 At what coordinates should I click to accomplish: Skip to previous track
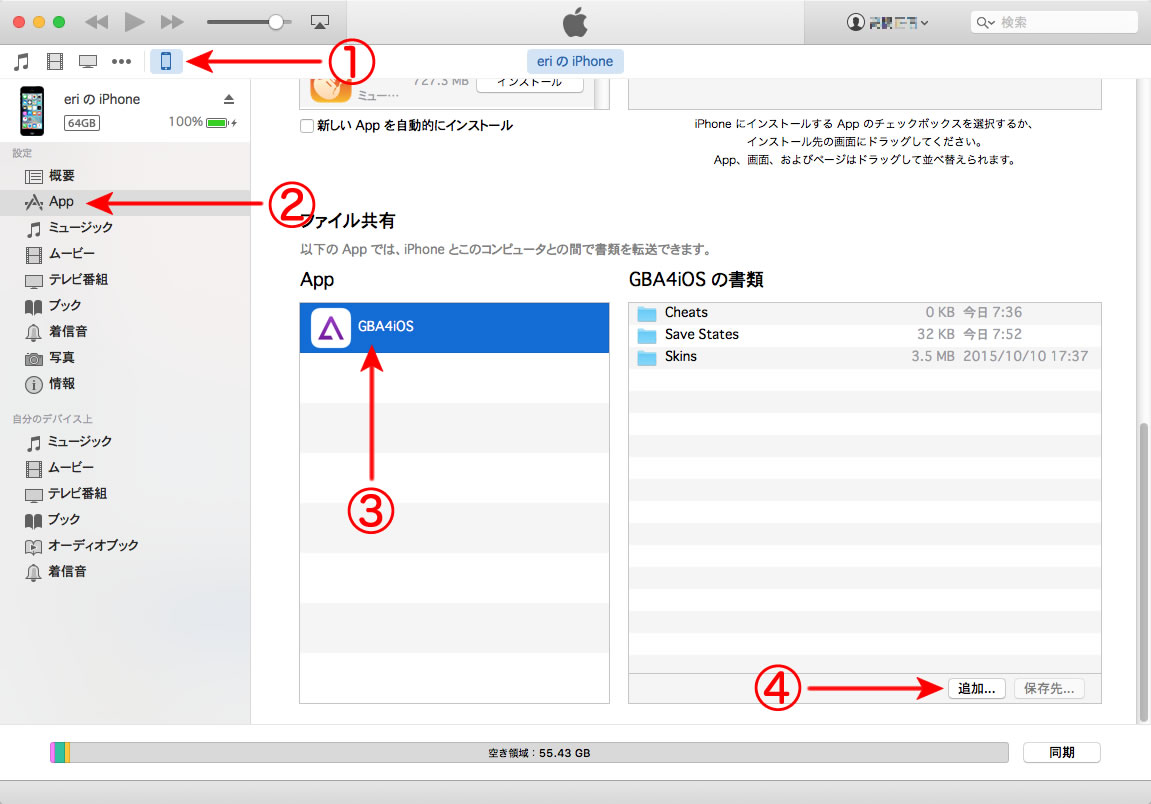97,22
